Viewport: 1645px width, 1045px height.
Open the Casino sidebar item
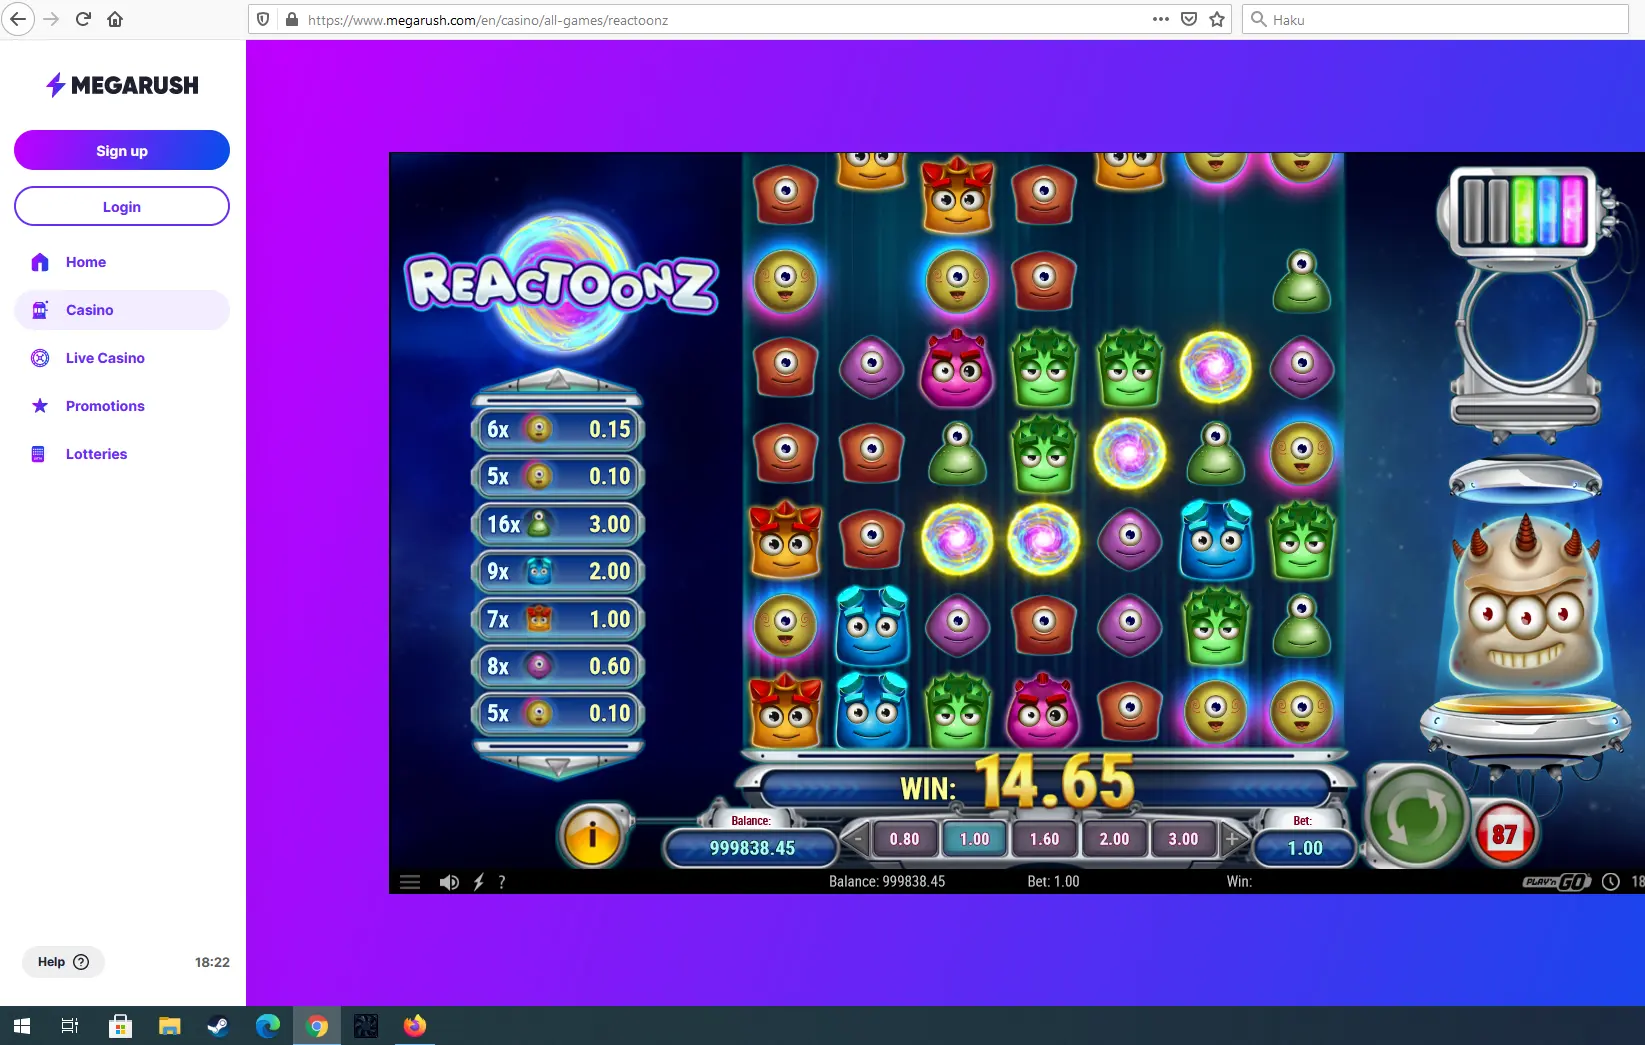coord(122,310)
